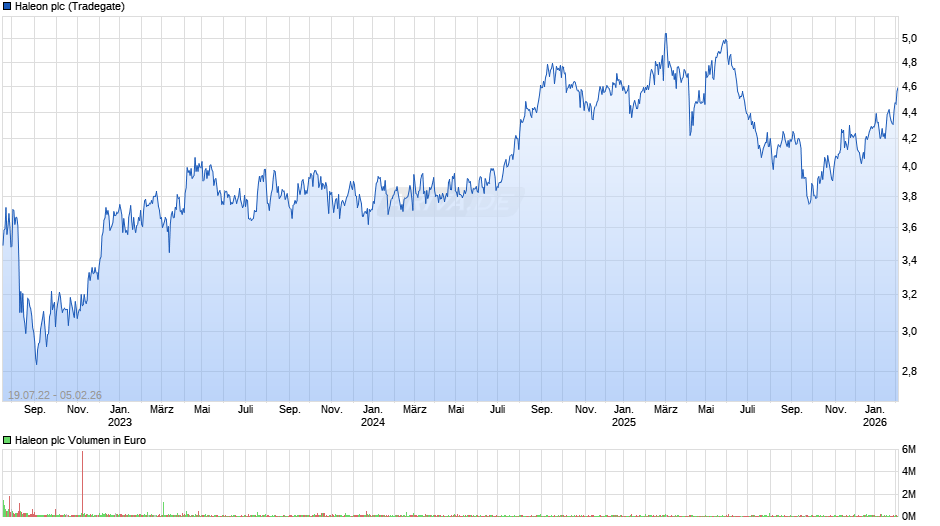940x526 pixels.
Task: Click the 4,8 price axis label
Action: (909, 62)
